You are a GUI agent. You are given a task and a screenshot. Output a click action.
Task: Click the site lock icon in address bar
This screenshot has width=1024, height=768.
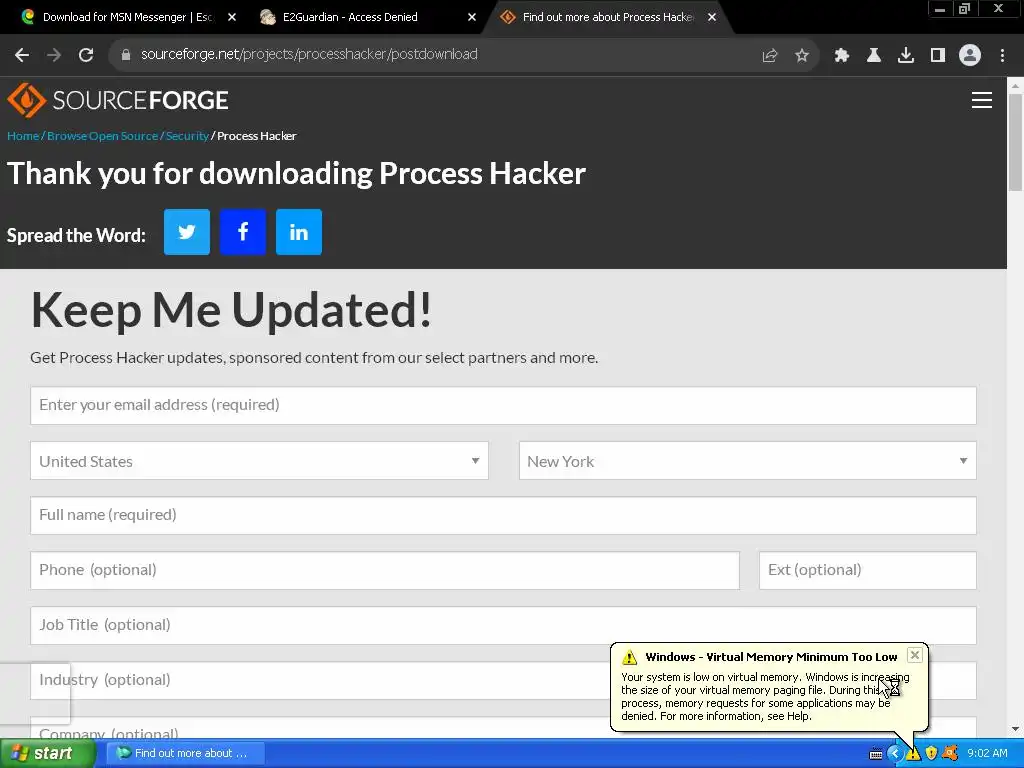point(125,55)
